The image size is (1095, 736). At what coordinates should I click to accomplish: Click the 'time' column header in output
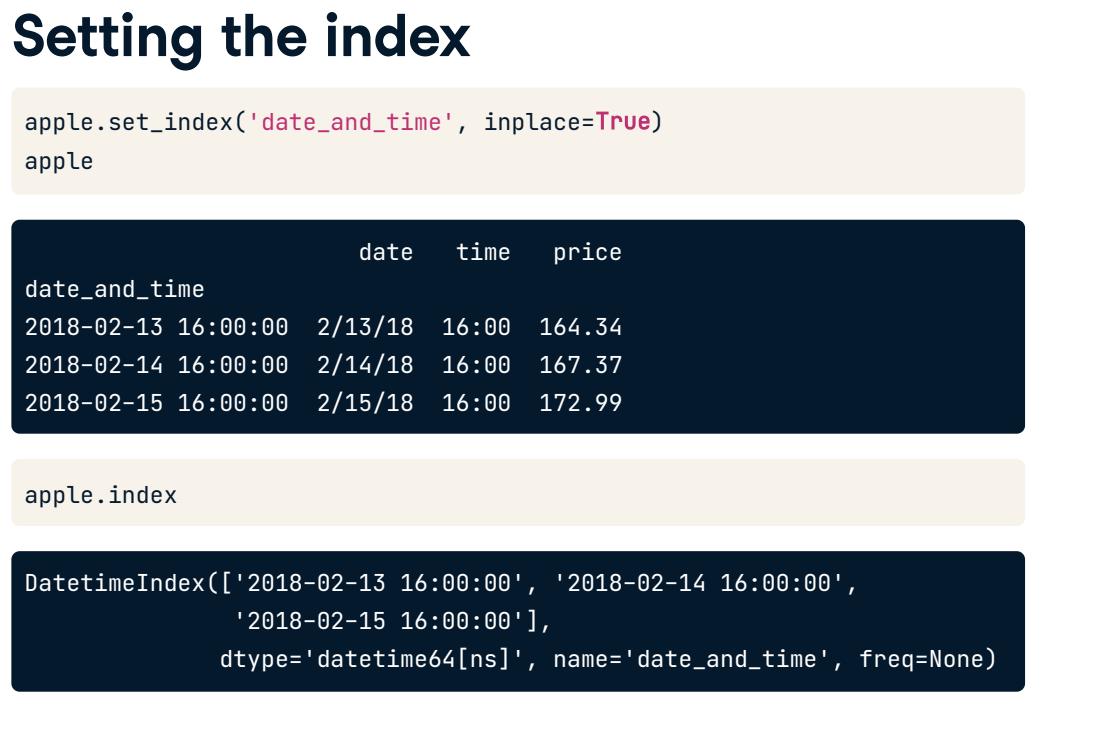pyautogui.click(x=483, y=252)
